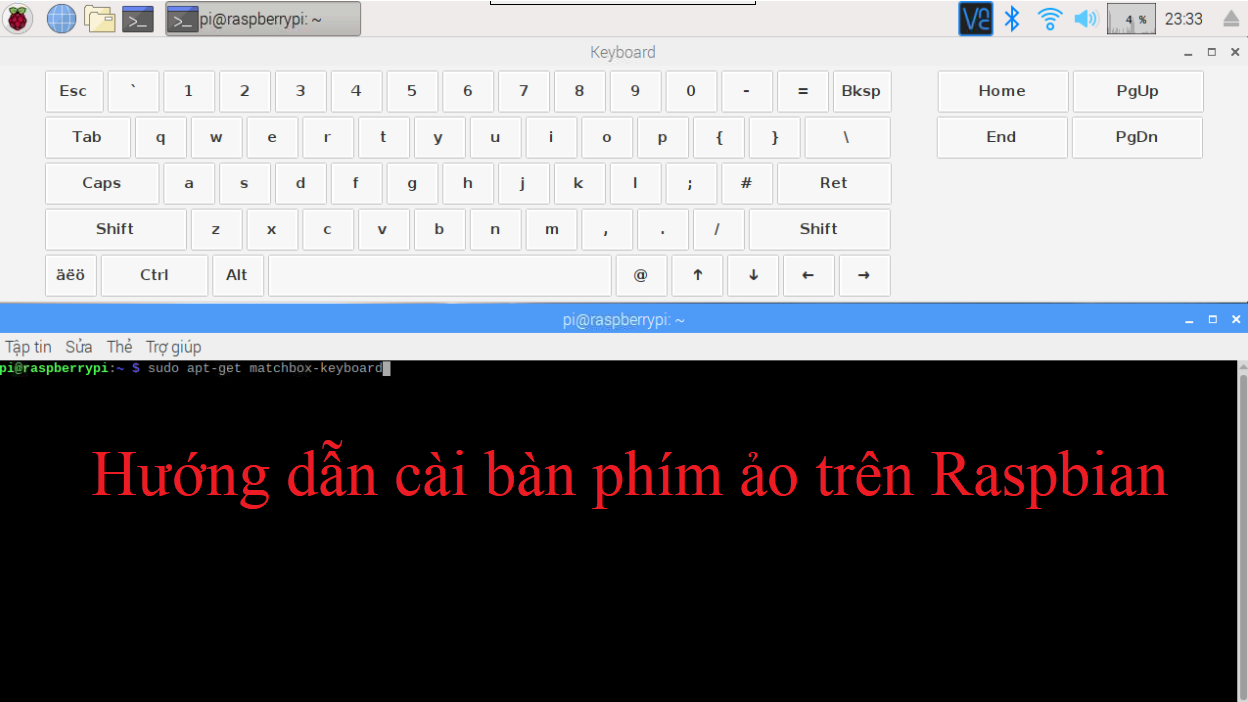
Task: Tap the @ key
Action: point(641,275)
